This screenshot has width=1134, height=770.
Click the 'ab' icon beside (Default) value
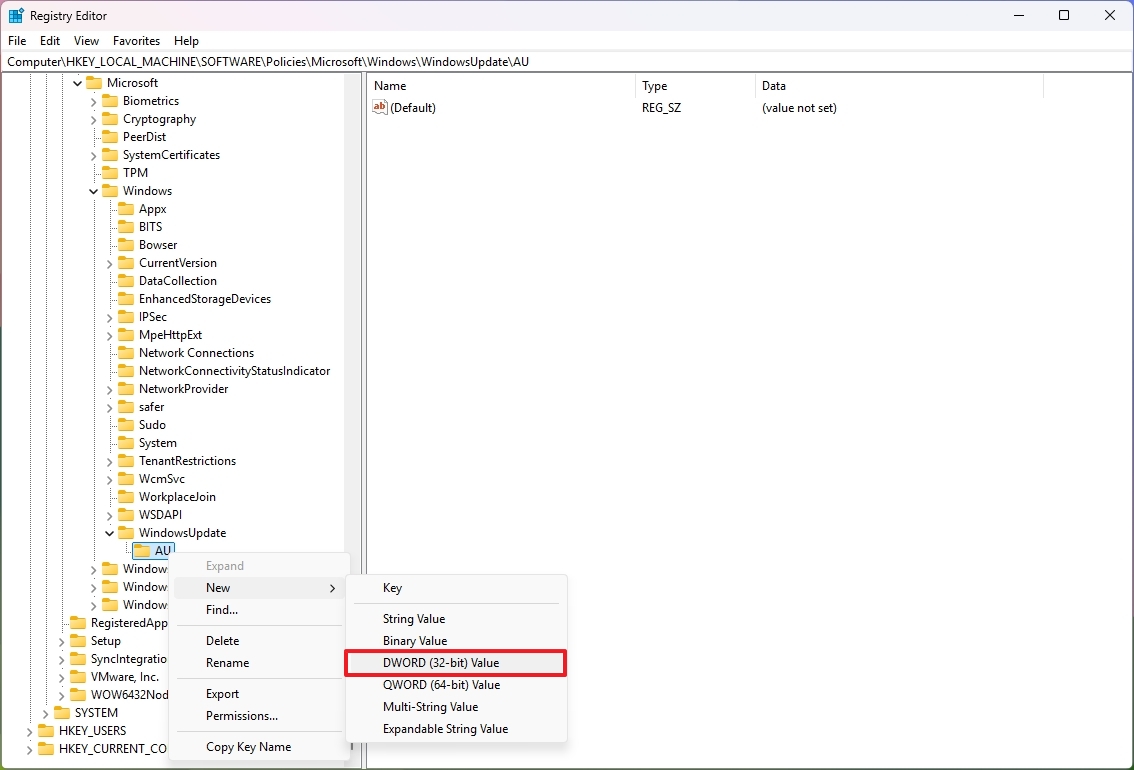[380, 108]
